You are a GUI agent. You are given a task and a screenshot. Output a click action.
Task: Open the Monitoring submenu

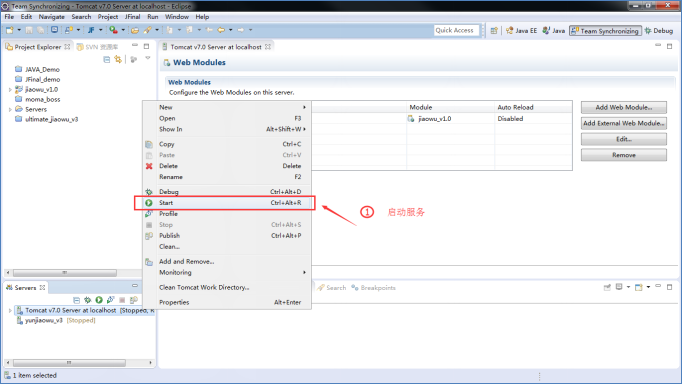click(227, 273)
